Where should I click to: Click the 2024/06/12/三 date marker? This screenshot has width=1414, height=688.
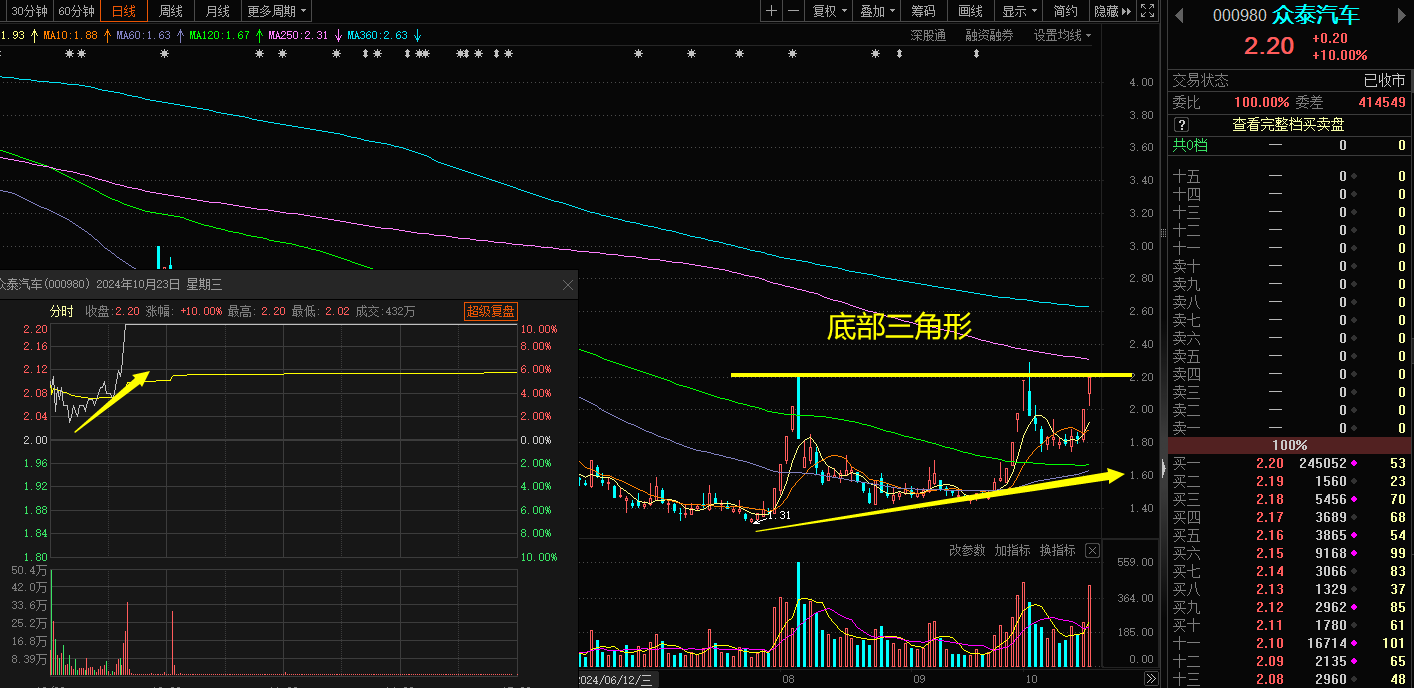click(x=617, y=680)
